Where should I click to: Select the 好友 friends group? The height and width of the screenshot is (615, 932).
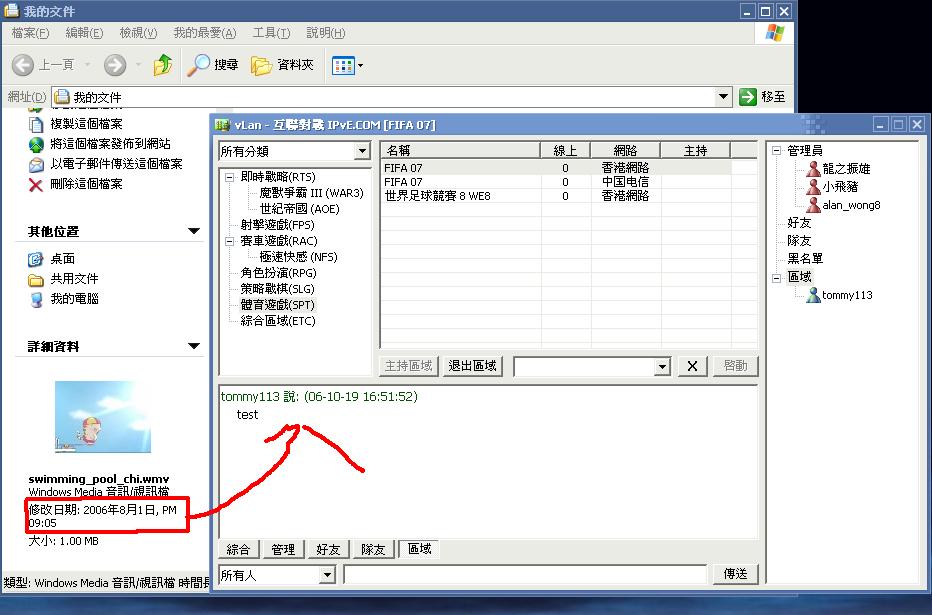click(x=799, y=223)
